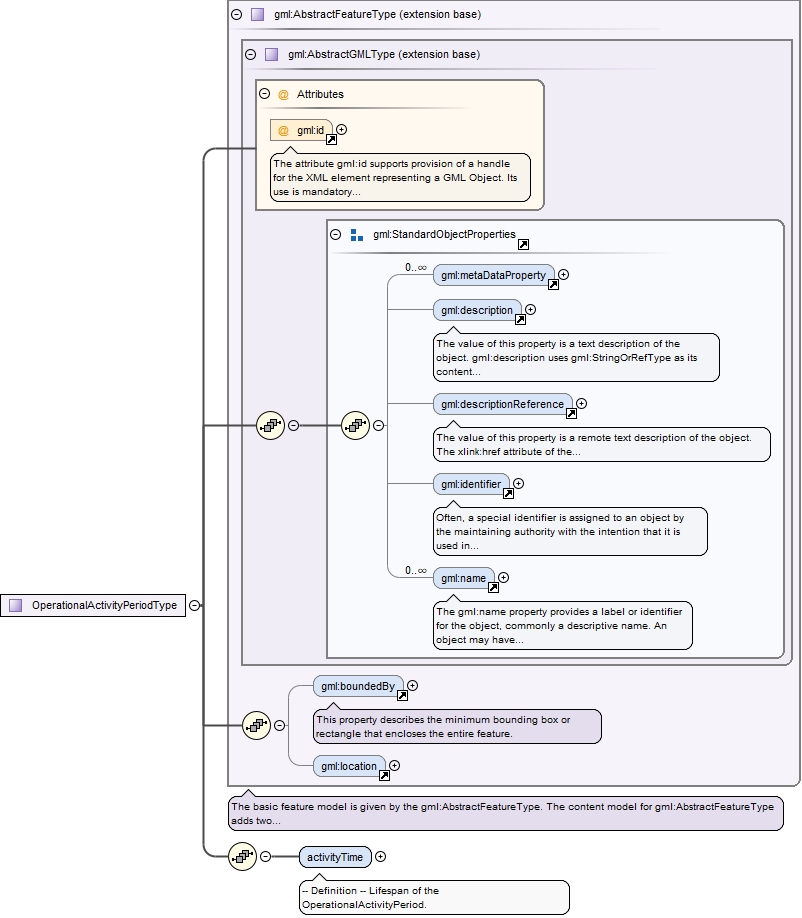802x918 pixels.
Task: Expand the gml:description element
Action: tap(530, 310)
